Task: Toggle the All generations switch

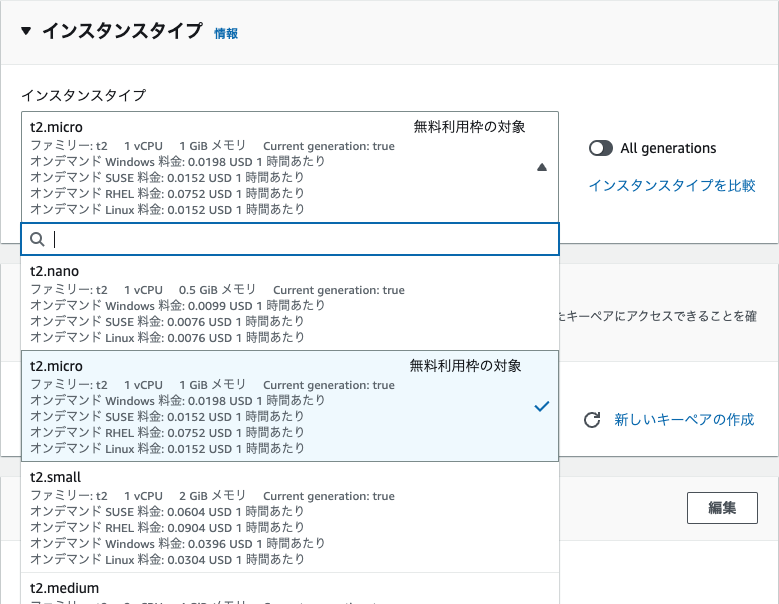Action: coord(601,148)
